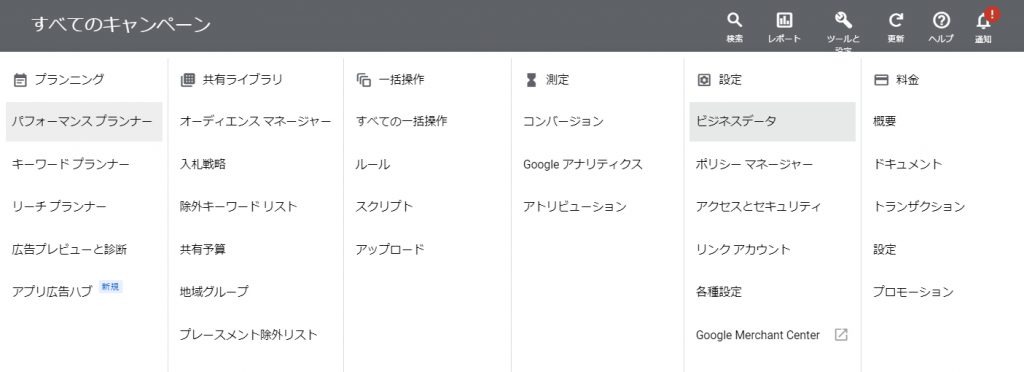Open the notification bell with red alert
The width and height of the screenshot is (1024, 372).
985,20
